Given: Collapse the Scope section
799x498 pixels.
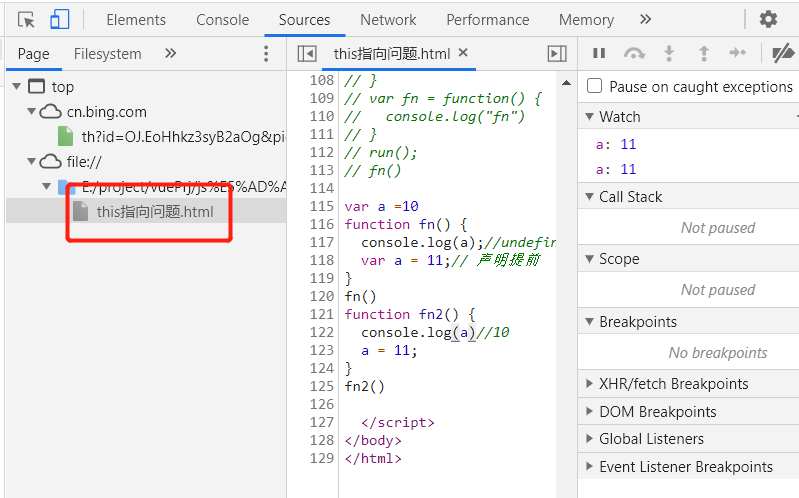Looking at the screenshot, I should (590, 259).
